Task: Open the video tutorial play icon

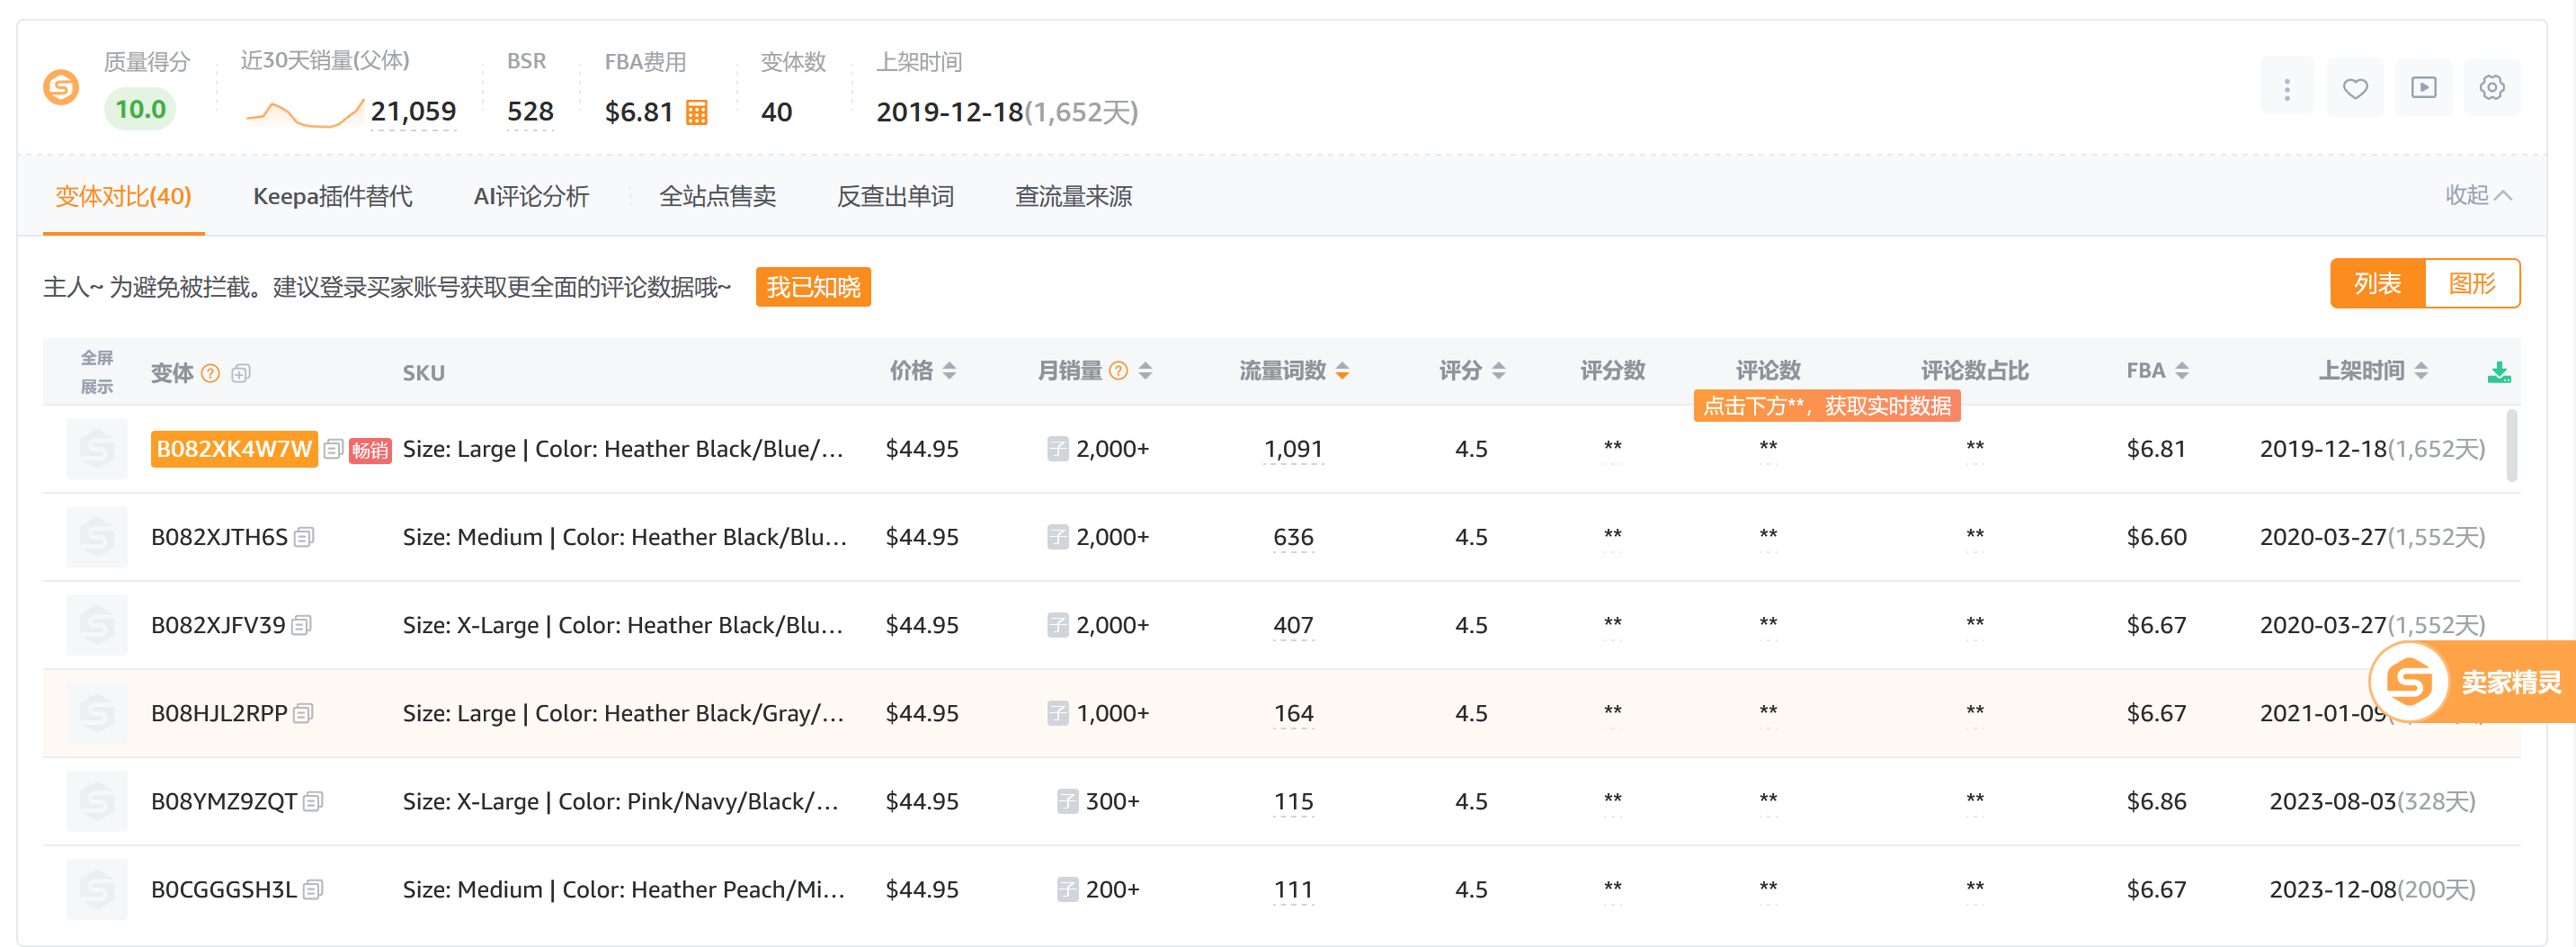Action: click(x=2423, y=88)
